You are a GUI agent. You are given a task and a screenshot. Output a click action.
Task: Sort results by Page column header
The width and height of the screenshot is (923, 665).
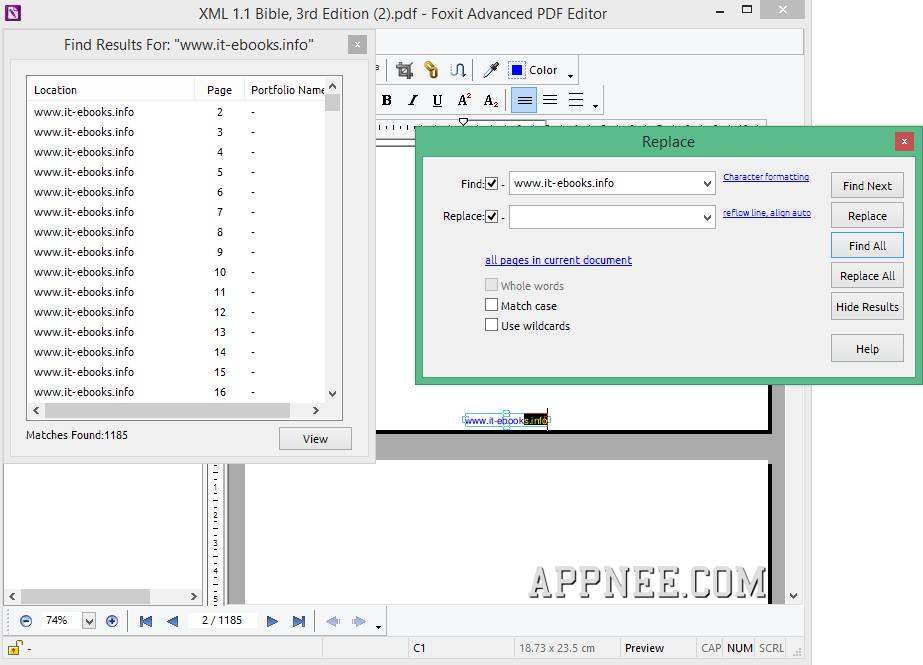pos(219,90)
